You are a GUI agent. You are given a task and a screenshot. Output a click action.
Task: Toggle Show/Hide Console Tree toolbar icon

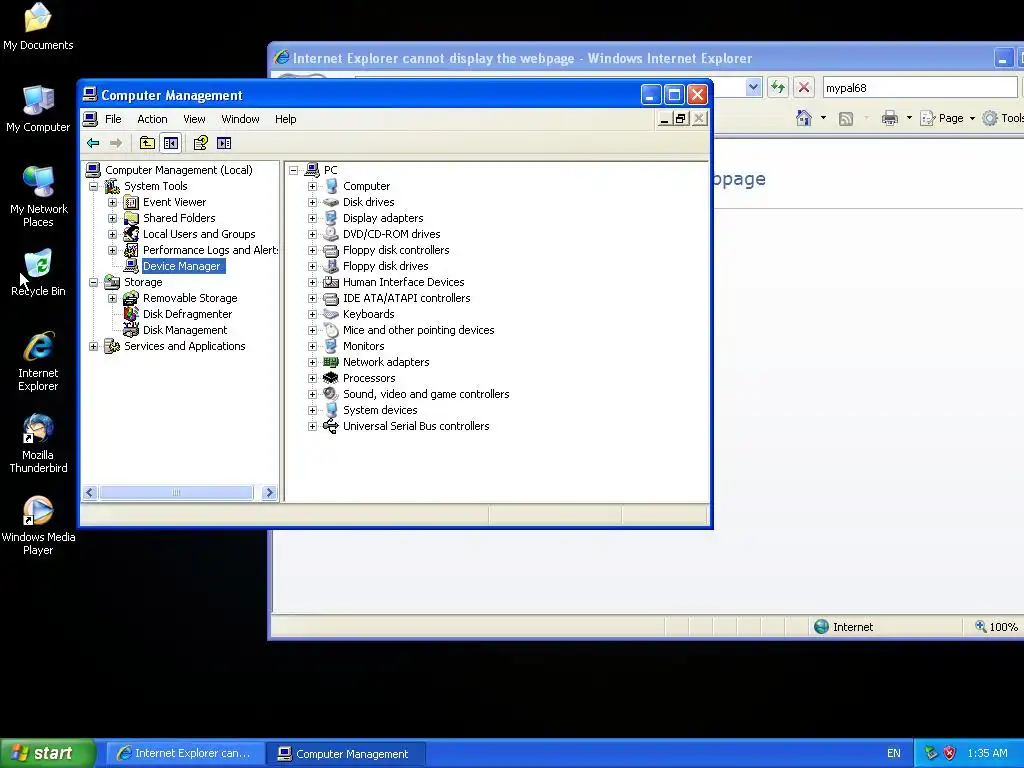click(x=171, y=143)
